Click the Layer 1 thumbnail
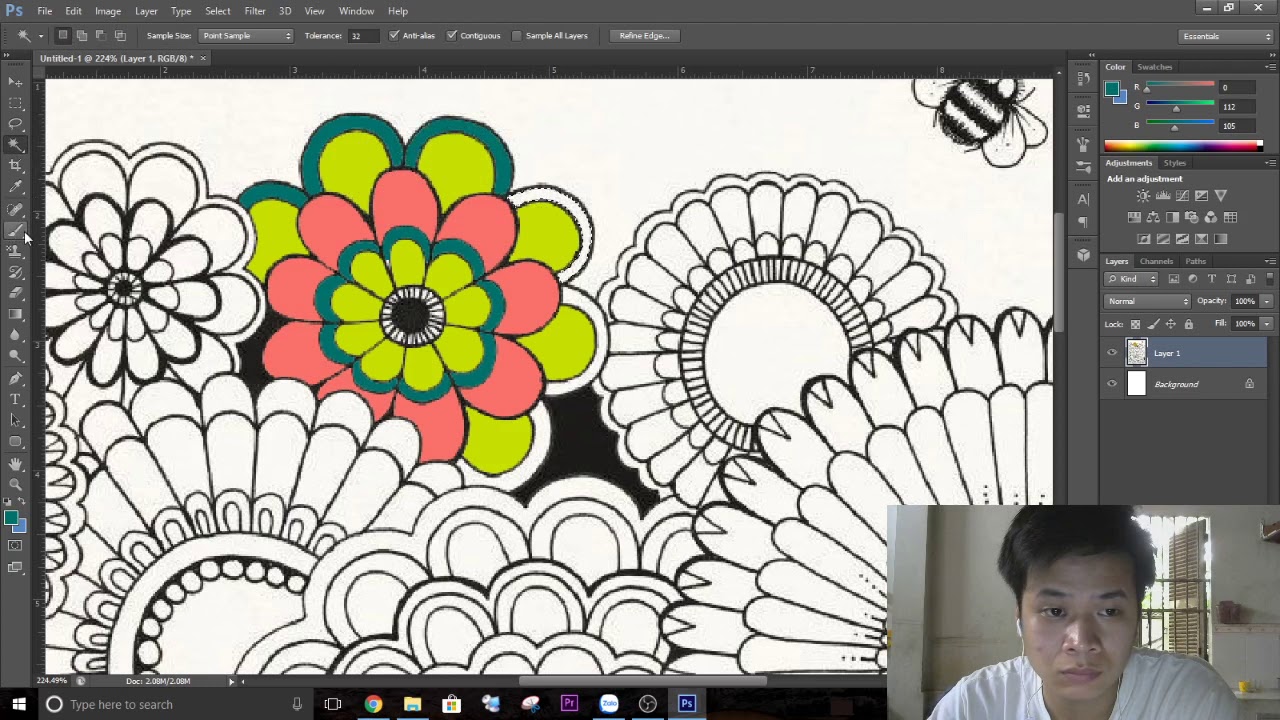1280x720 pixels. (1137, 353)
